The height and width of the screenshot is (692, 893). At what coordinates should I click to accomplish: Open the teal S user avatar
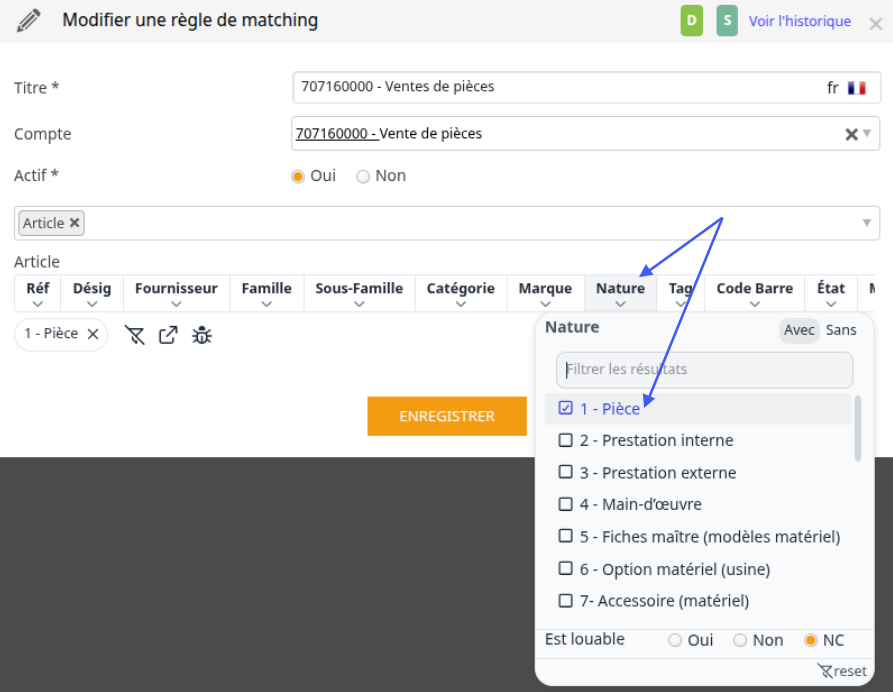click(727, 21)
